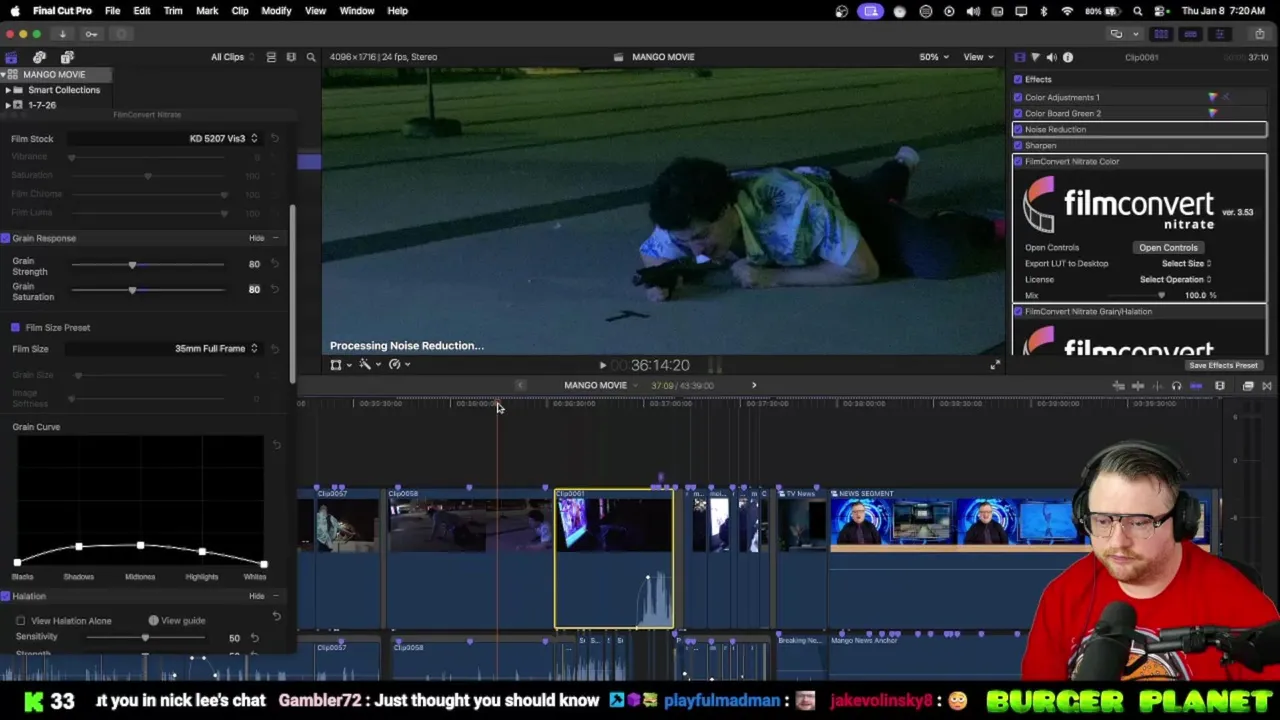Click Save Effects Preset button

1223,365
